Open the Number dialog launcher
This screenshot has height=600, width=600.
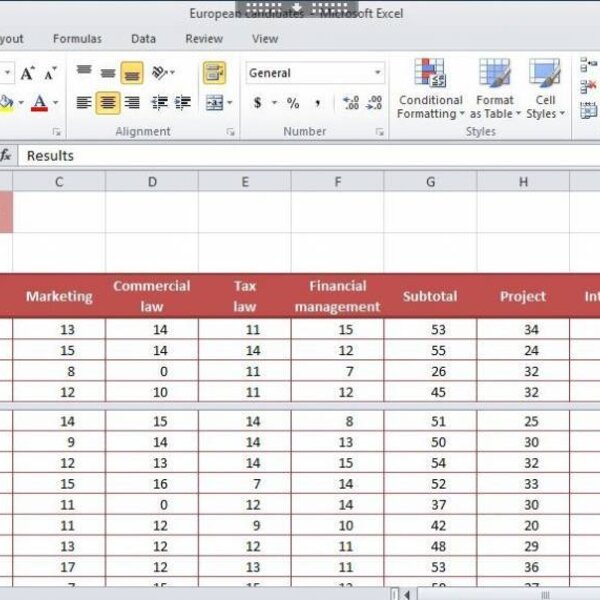click(379, 132)
